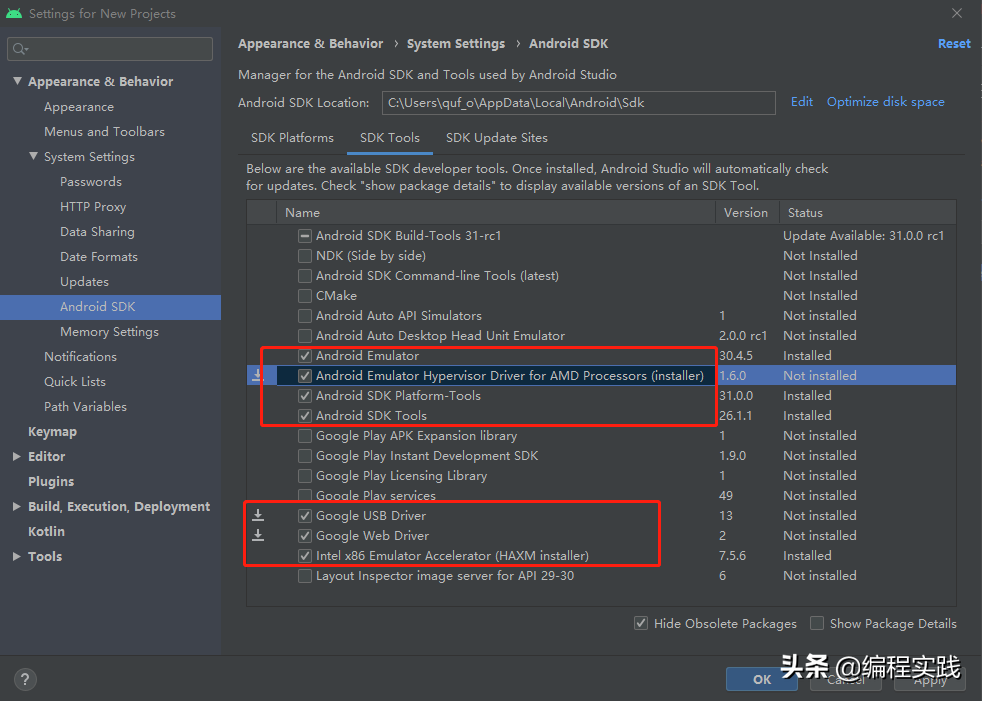Toggle Show Package Details checkbox
The height and width of the screenshot is (701, 982).
click(x=817, y=623)
